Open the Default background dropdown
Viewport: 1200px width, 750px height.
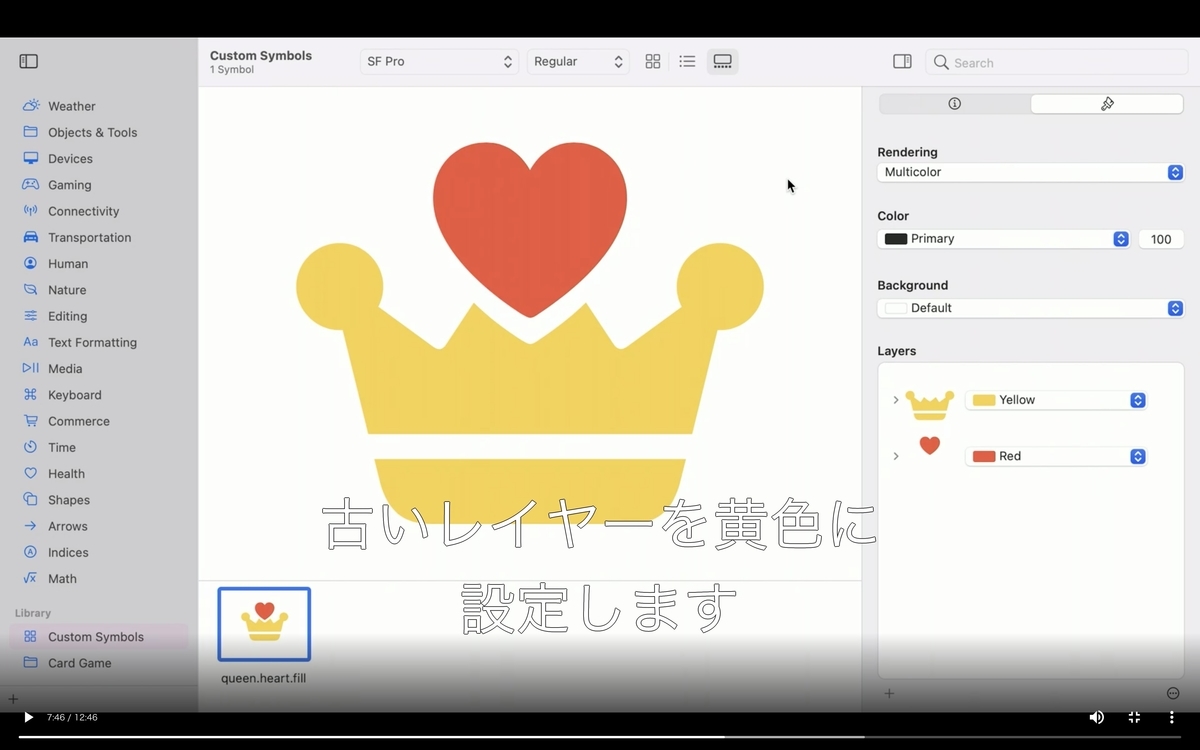[x=1030, y=308]
